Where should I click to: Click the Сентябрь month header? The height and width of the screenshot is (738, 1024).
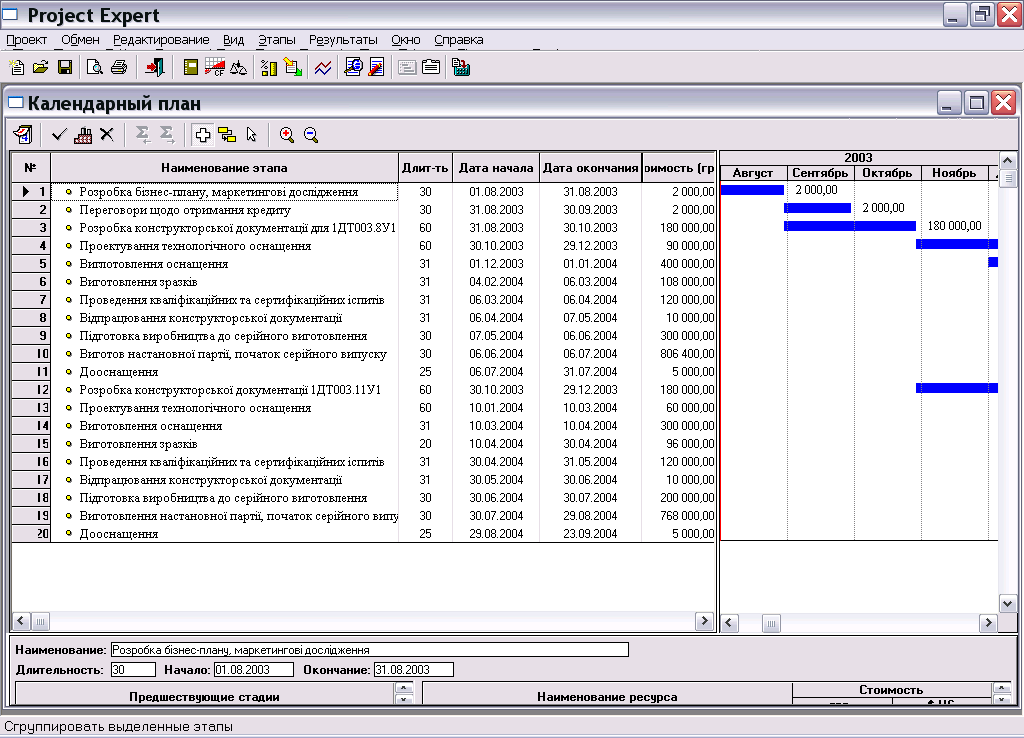pos(820,173)
